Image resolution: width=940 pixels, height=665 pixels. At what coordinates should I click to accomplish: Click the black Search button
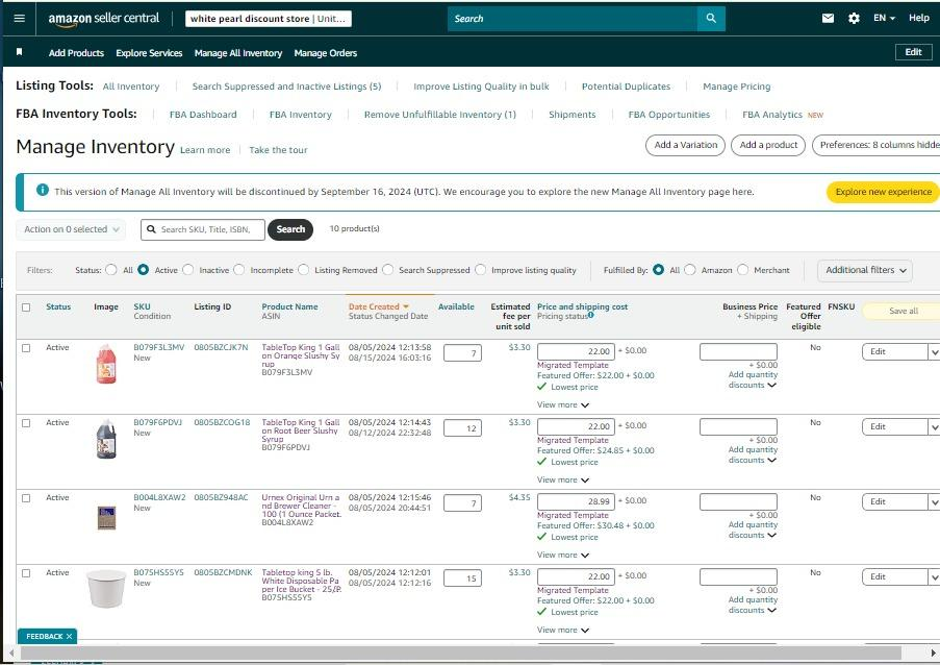pos(290,229)
